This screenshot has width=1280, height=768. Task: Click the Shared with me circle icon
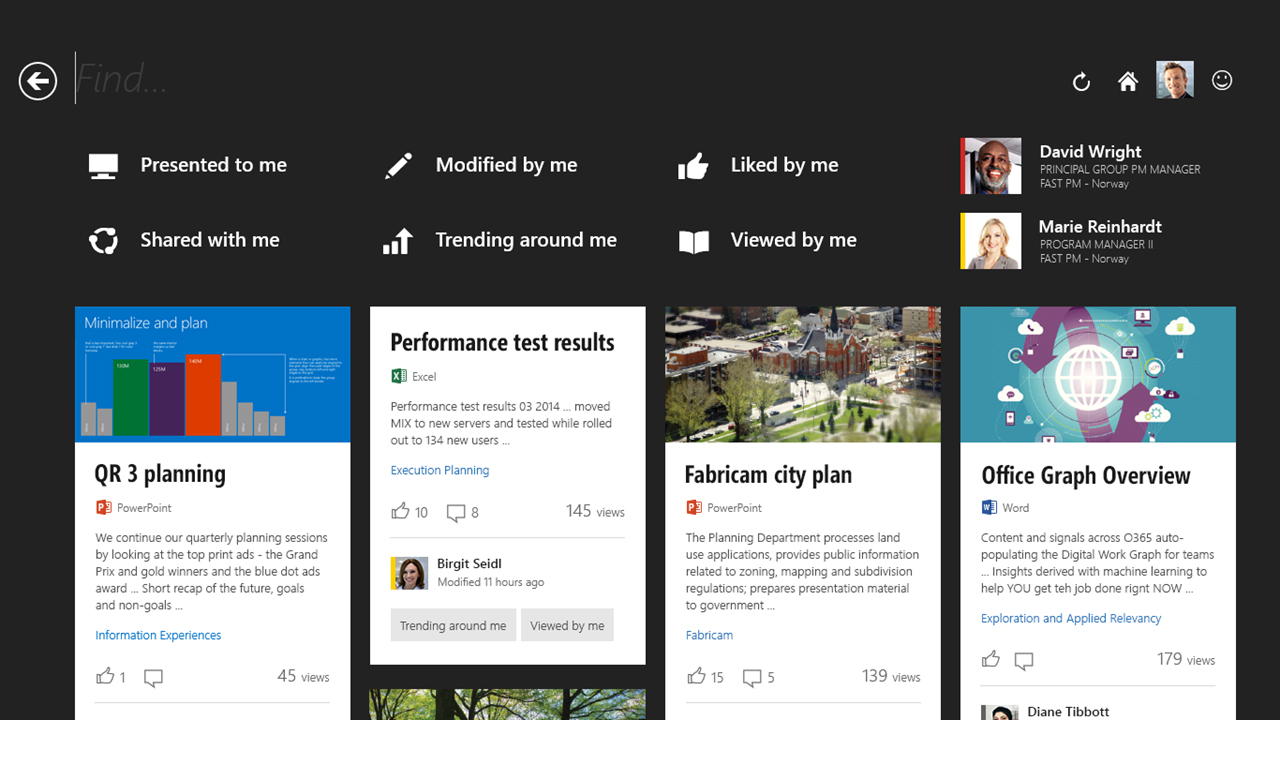103,241
